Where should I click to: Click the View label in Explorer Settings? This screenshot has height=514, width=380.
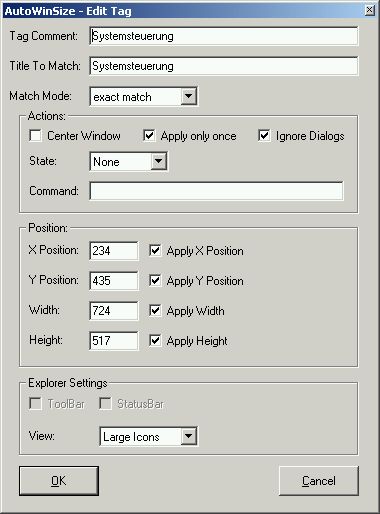[42, 435]
